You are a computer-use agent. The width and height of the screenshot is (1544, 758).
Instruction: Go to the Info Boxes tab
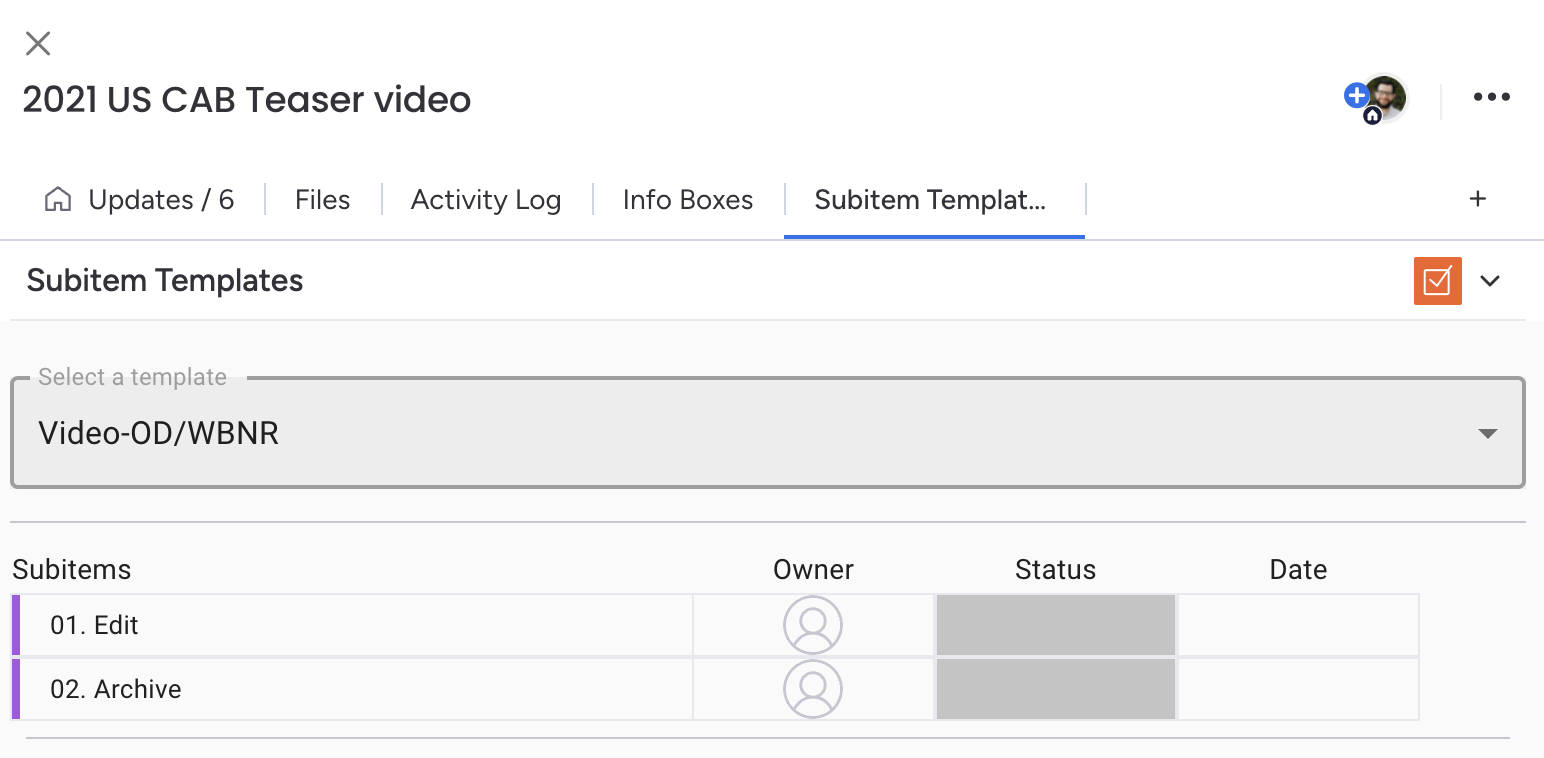687,200
